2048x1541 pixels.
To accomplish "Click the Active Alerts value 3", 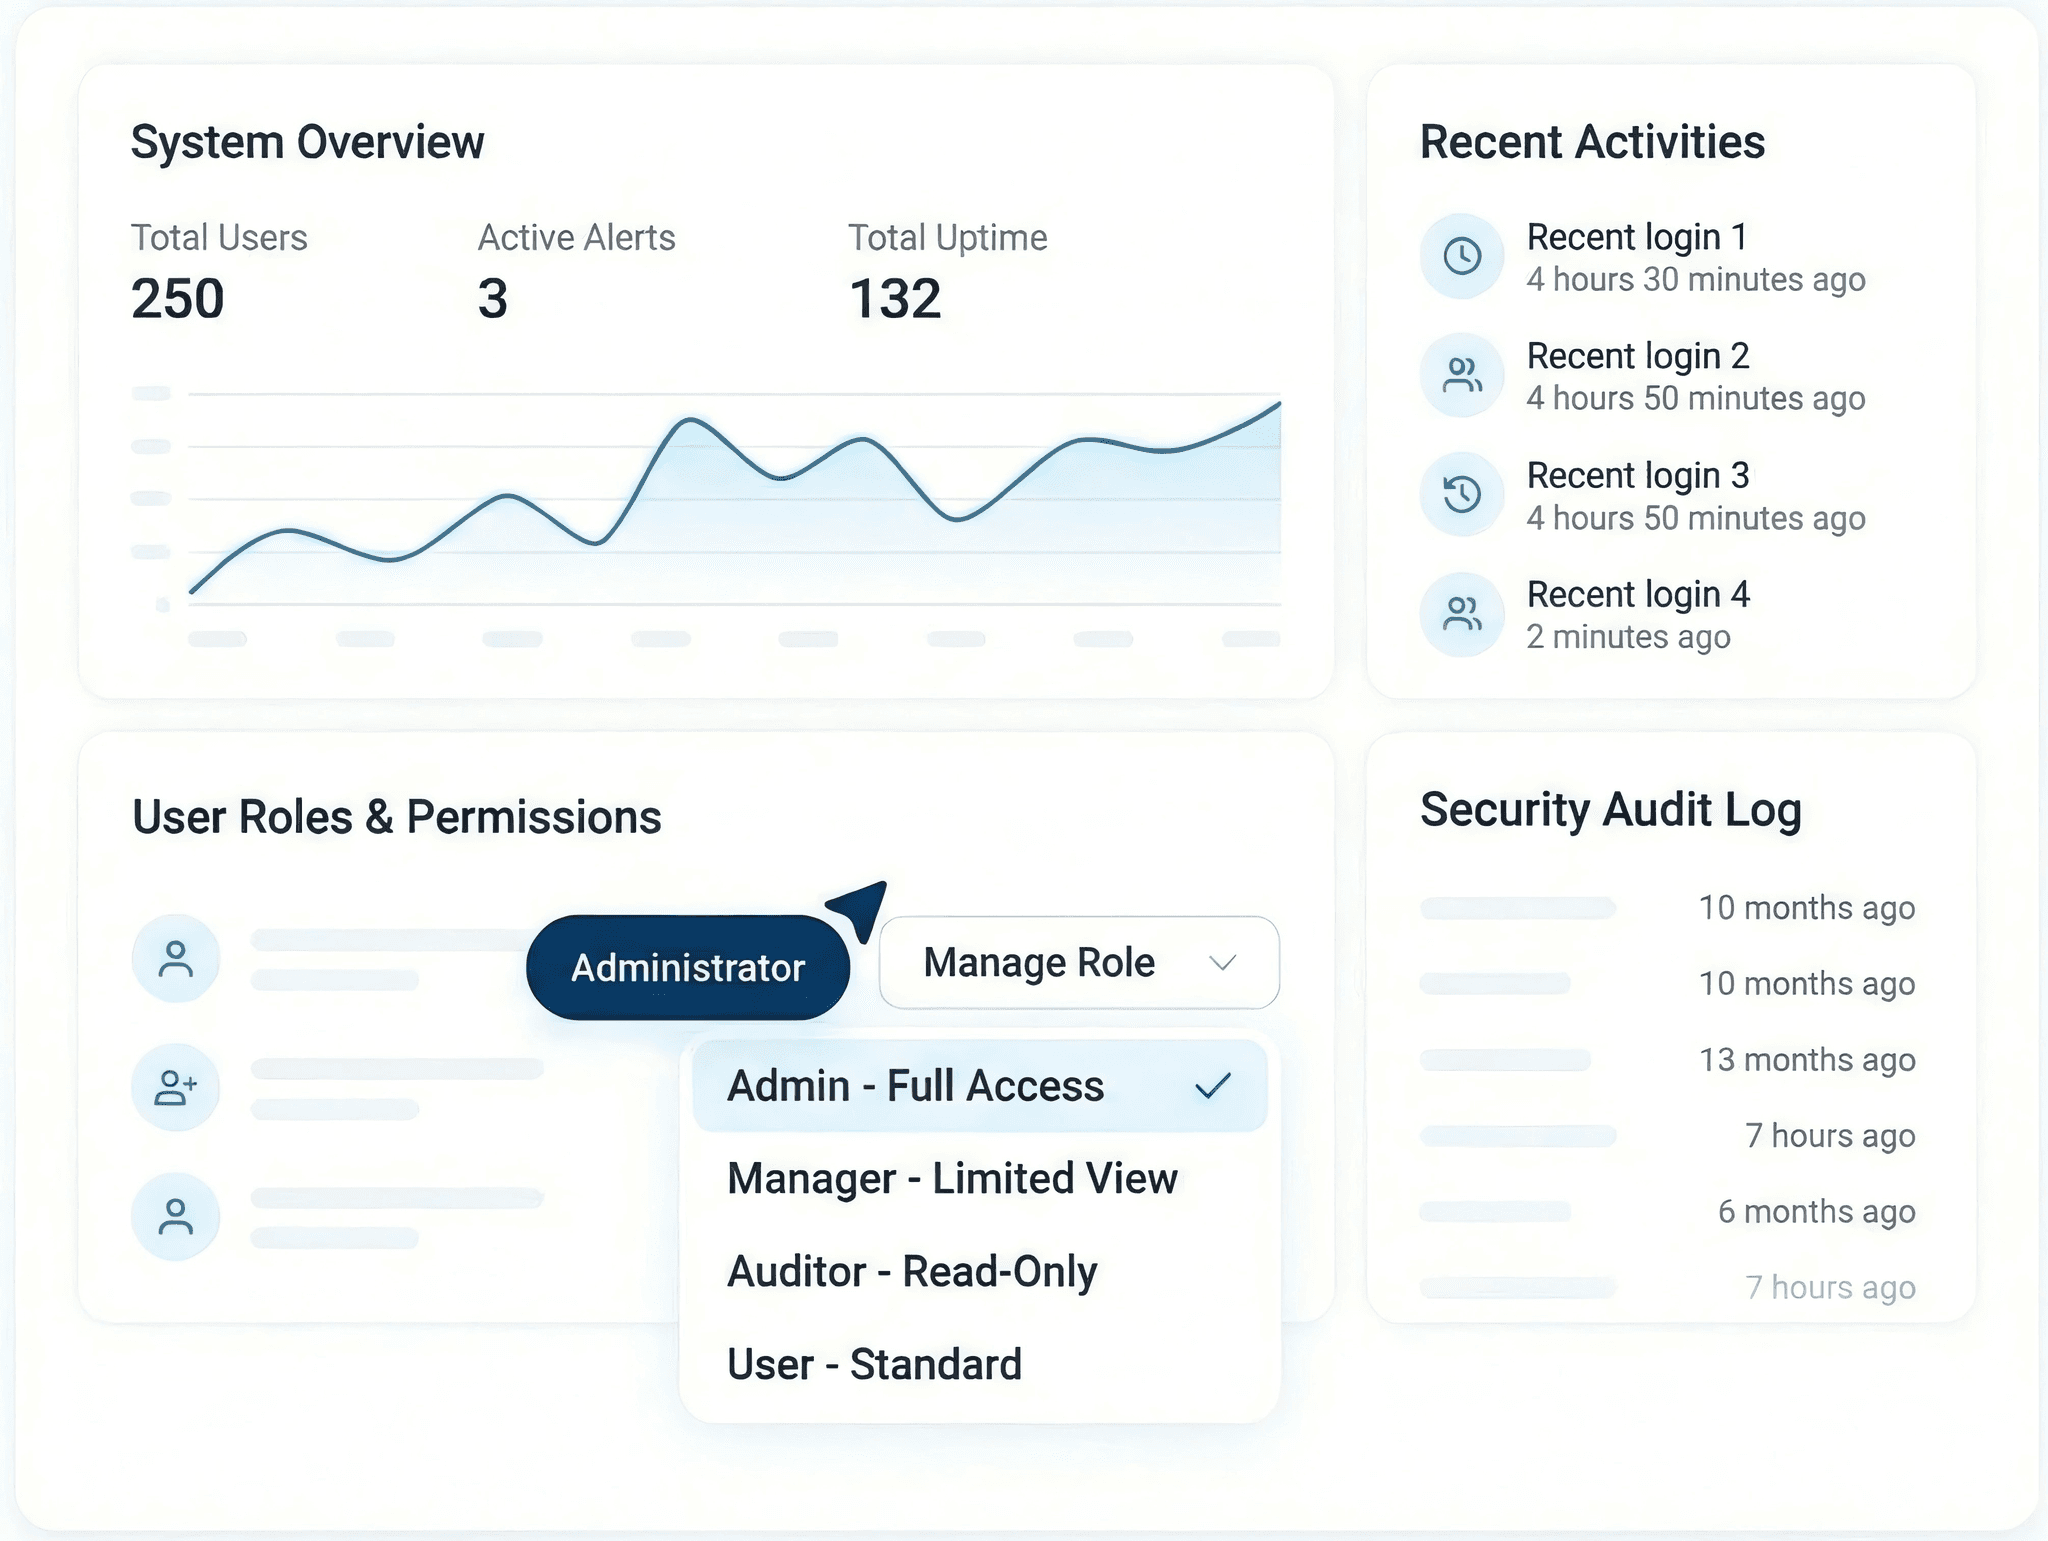I will tap(492, 299).
